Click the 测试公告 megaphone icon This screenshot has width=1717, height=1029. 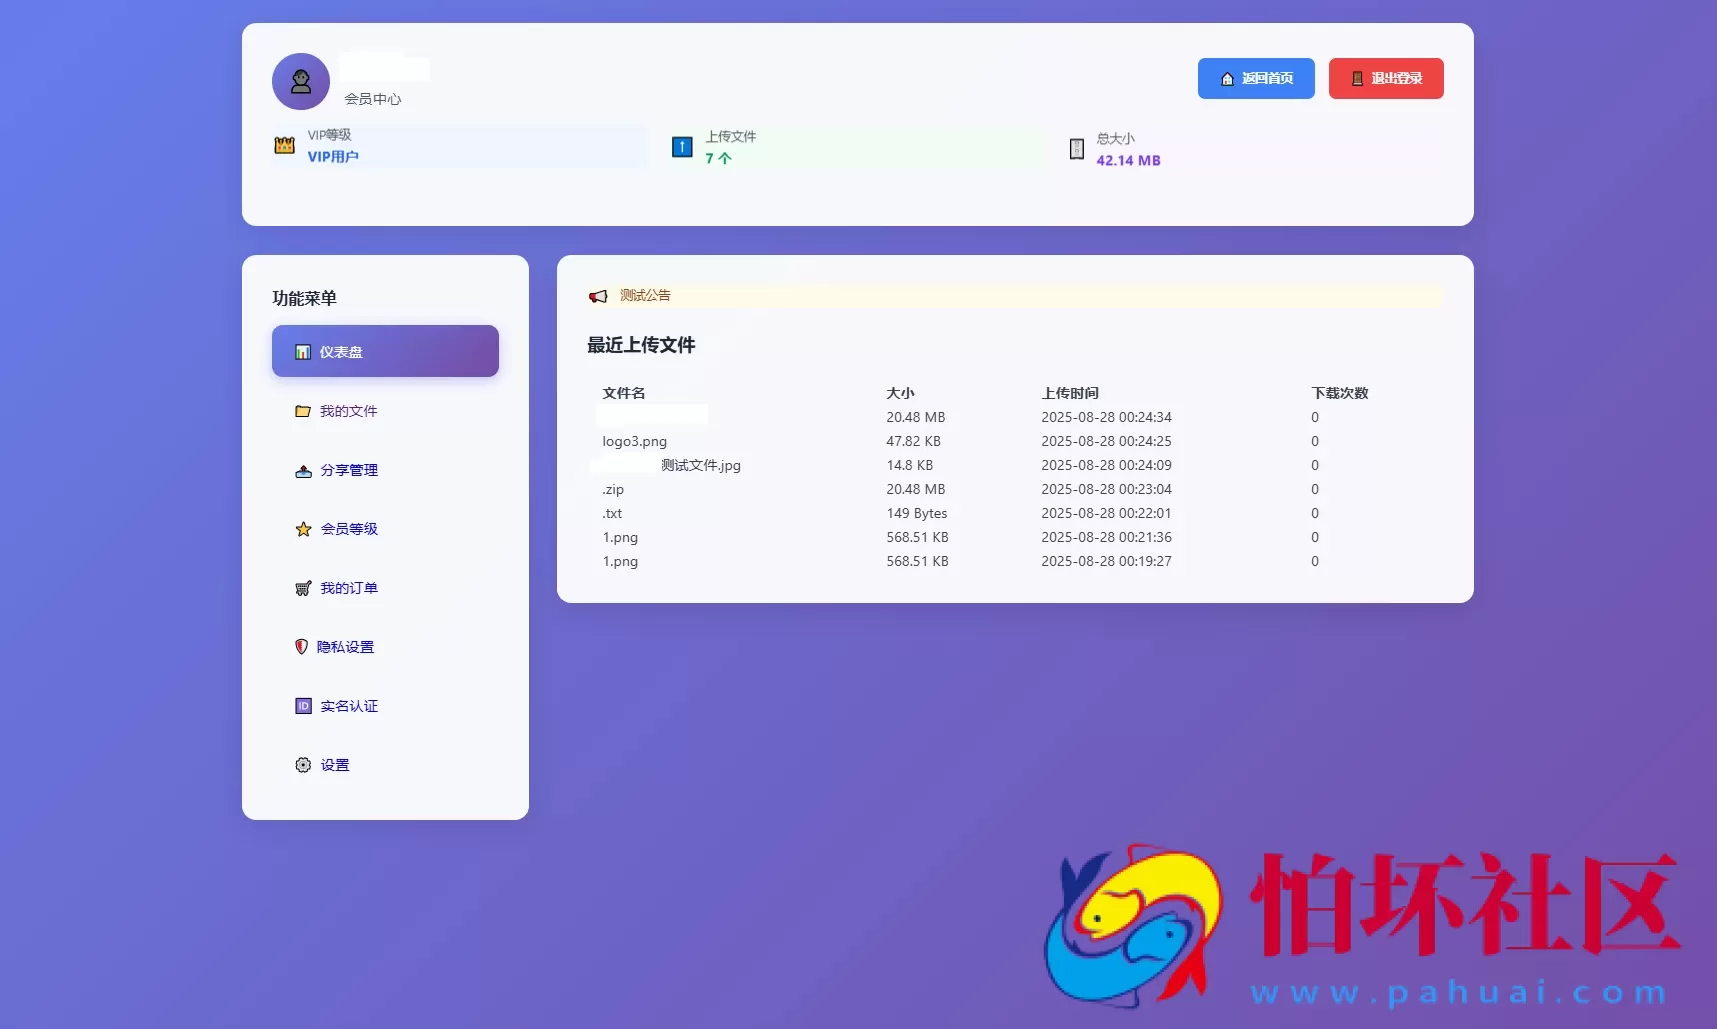pos(598,296)
